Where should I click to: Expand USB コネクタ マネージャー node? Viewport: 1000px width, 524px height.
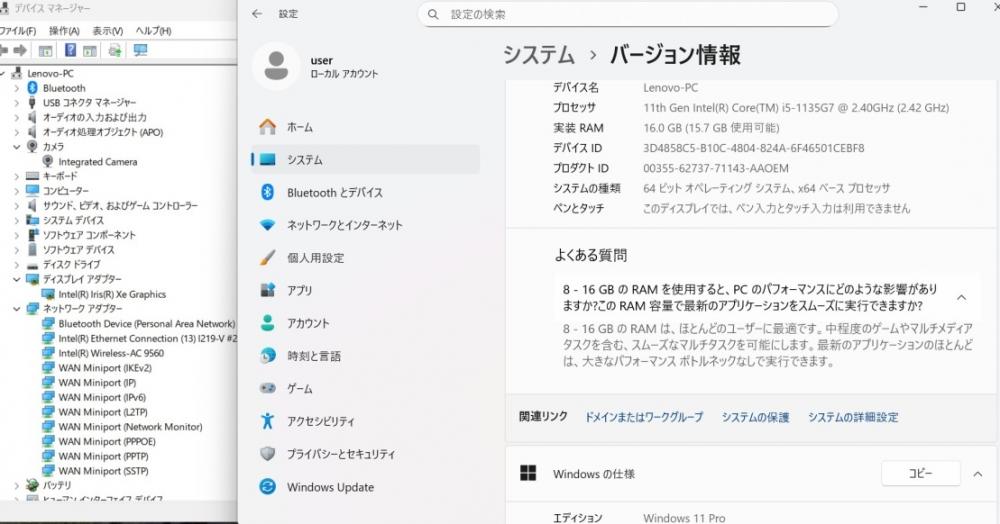pyautogui.click(x=17, y=103)
